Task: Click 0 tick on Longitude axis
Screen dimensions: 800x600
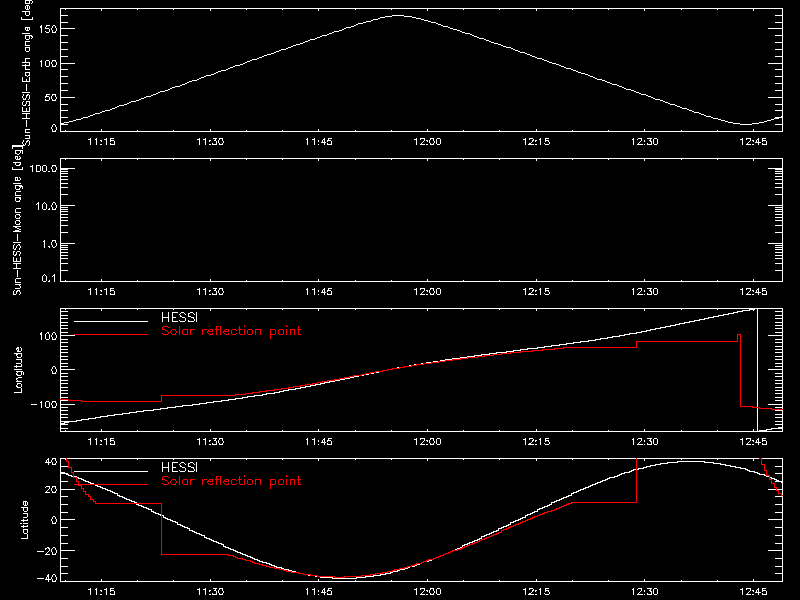Action: (x=54, y=370)
